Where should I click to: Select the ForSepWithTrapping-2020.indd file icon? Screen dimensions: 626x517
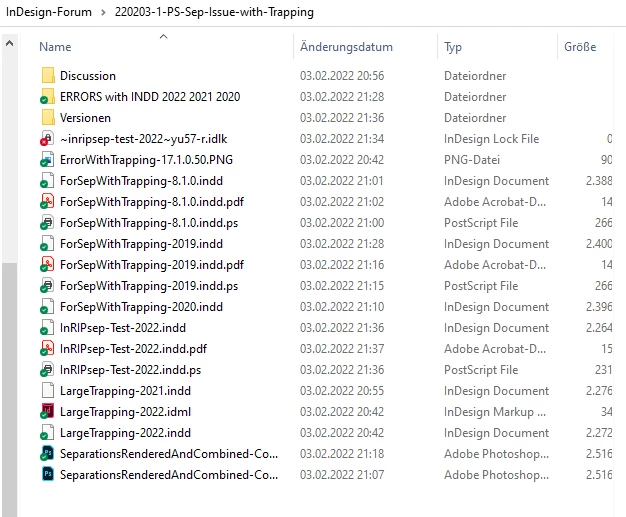48,307
